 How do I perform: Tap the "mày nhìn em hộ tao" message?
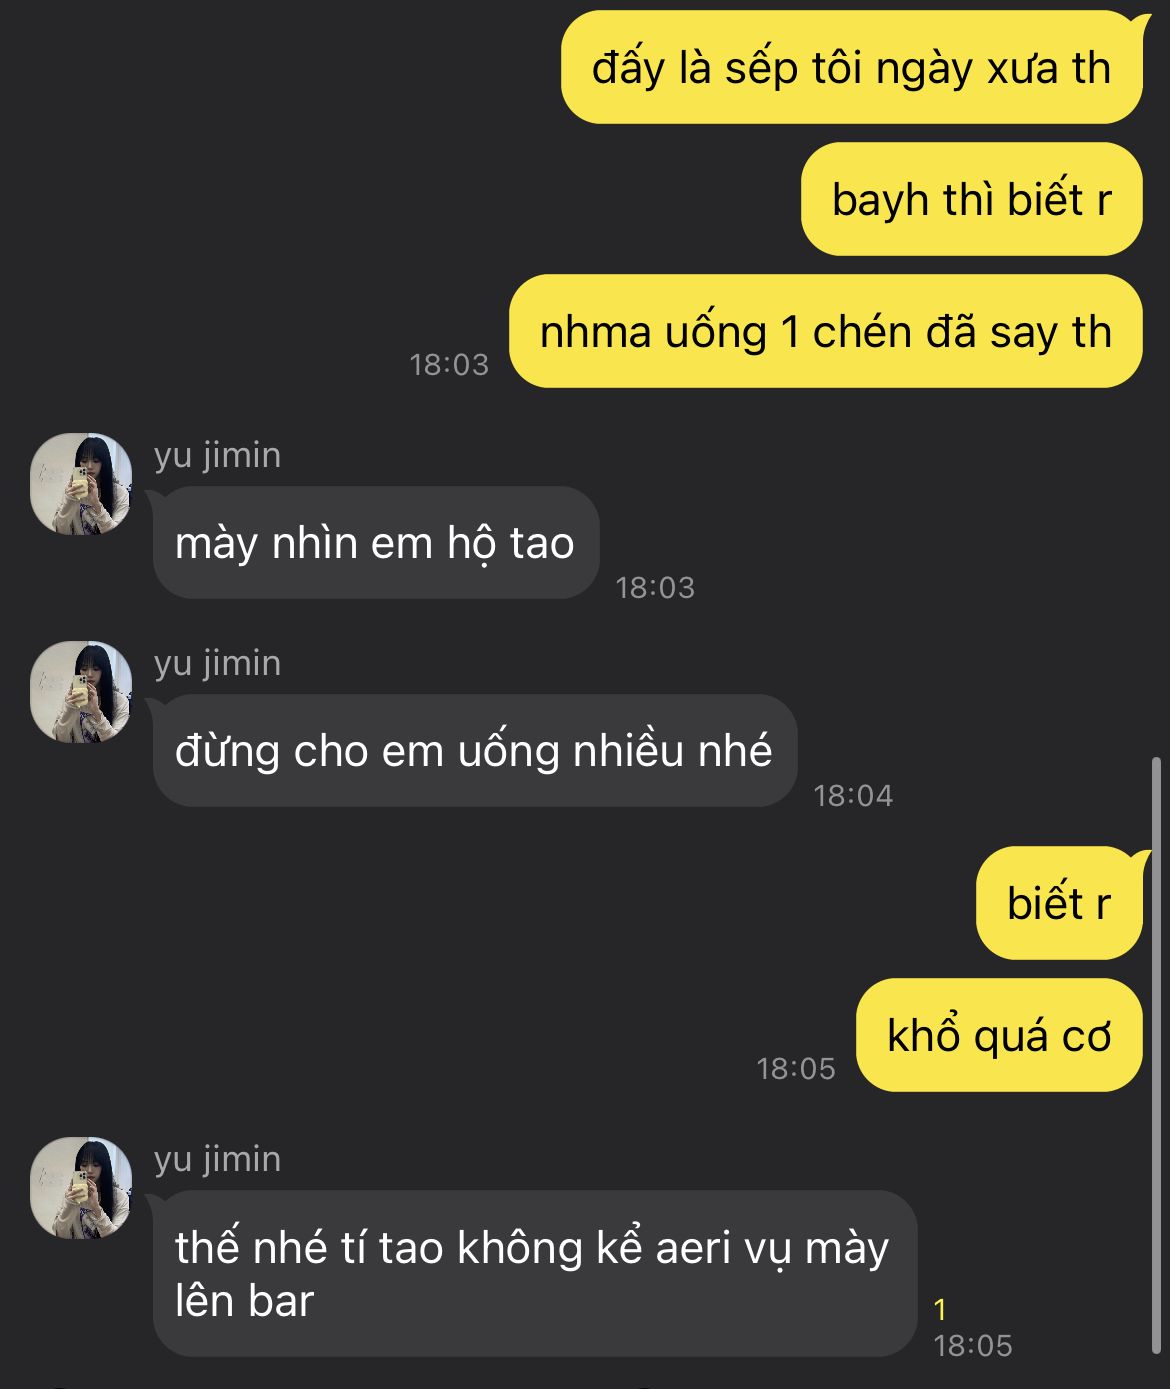pyautogui.click(x=375, y=543)
